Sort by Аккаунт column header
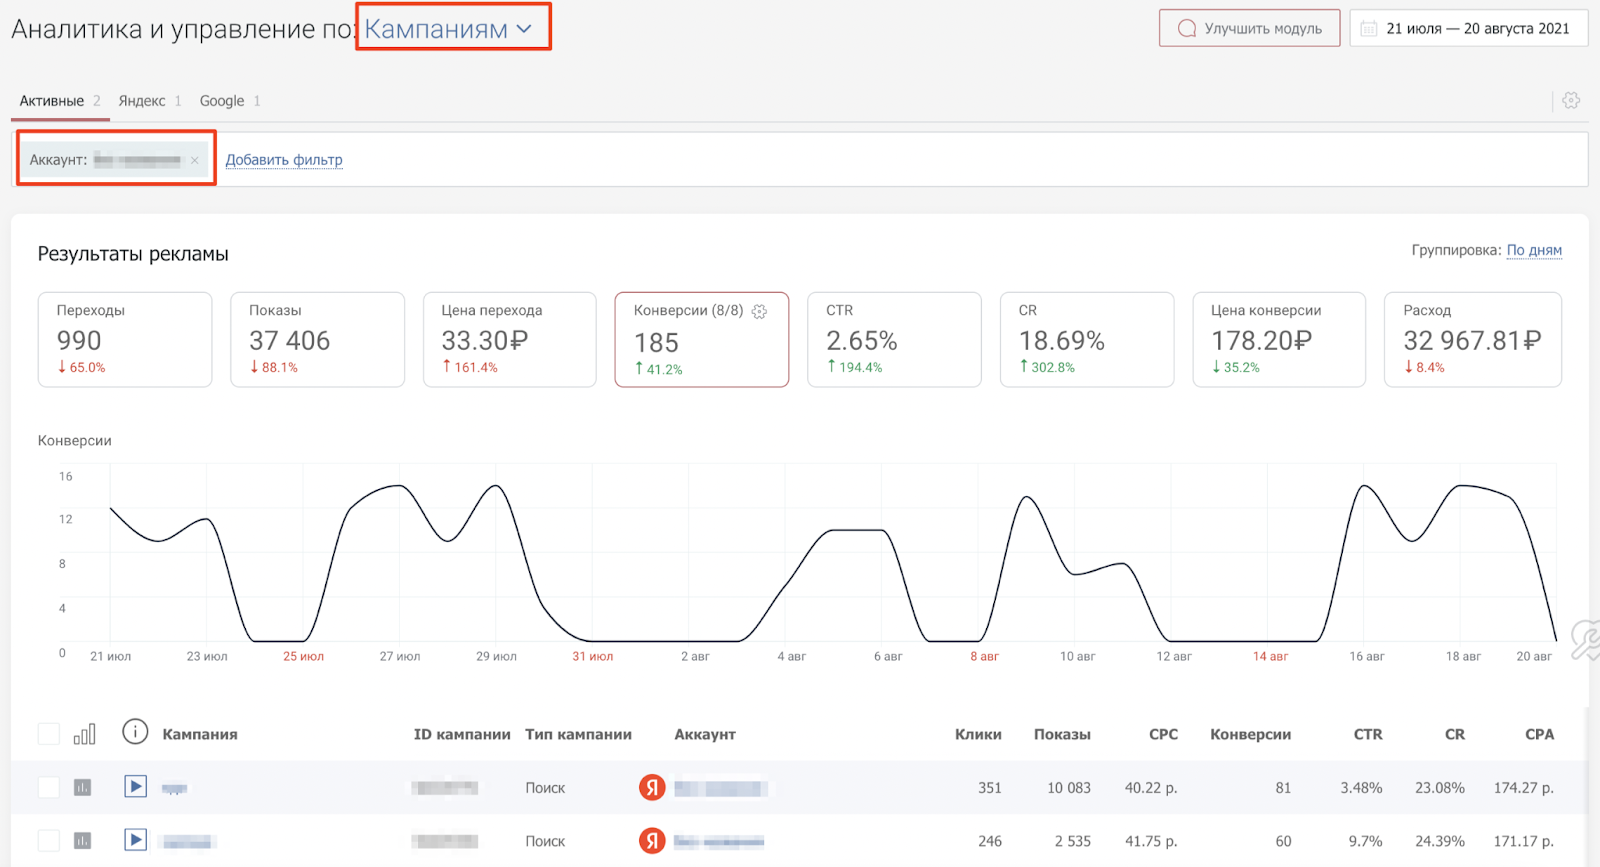This screenshot has width=1600, height=867. click(x=705, y=734)
